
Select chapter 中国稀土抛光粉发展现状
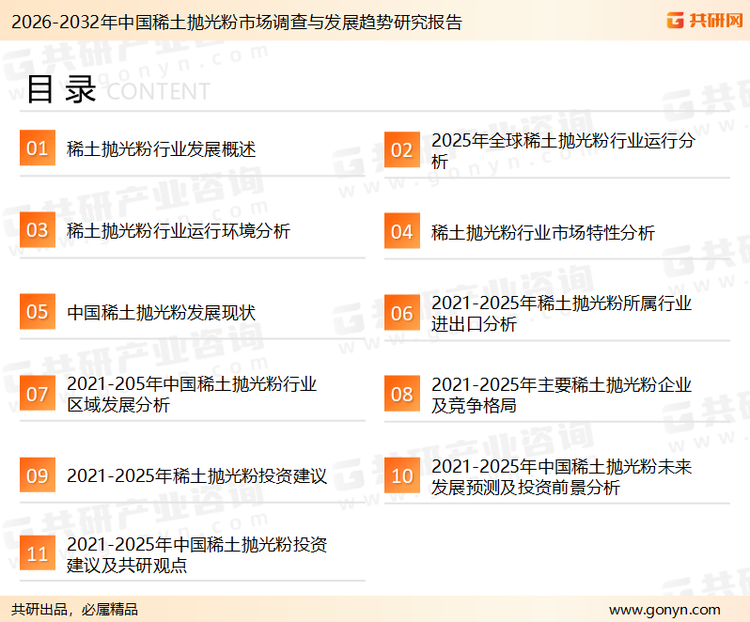coord(161,312)
